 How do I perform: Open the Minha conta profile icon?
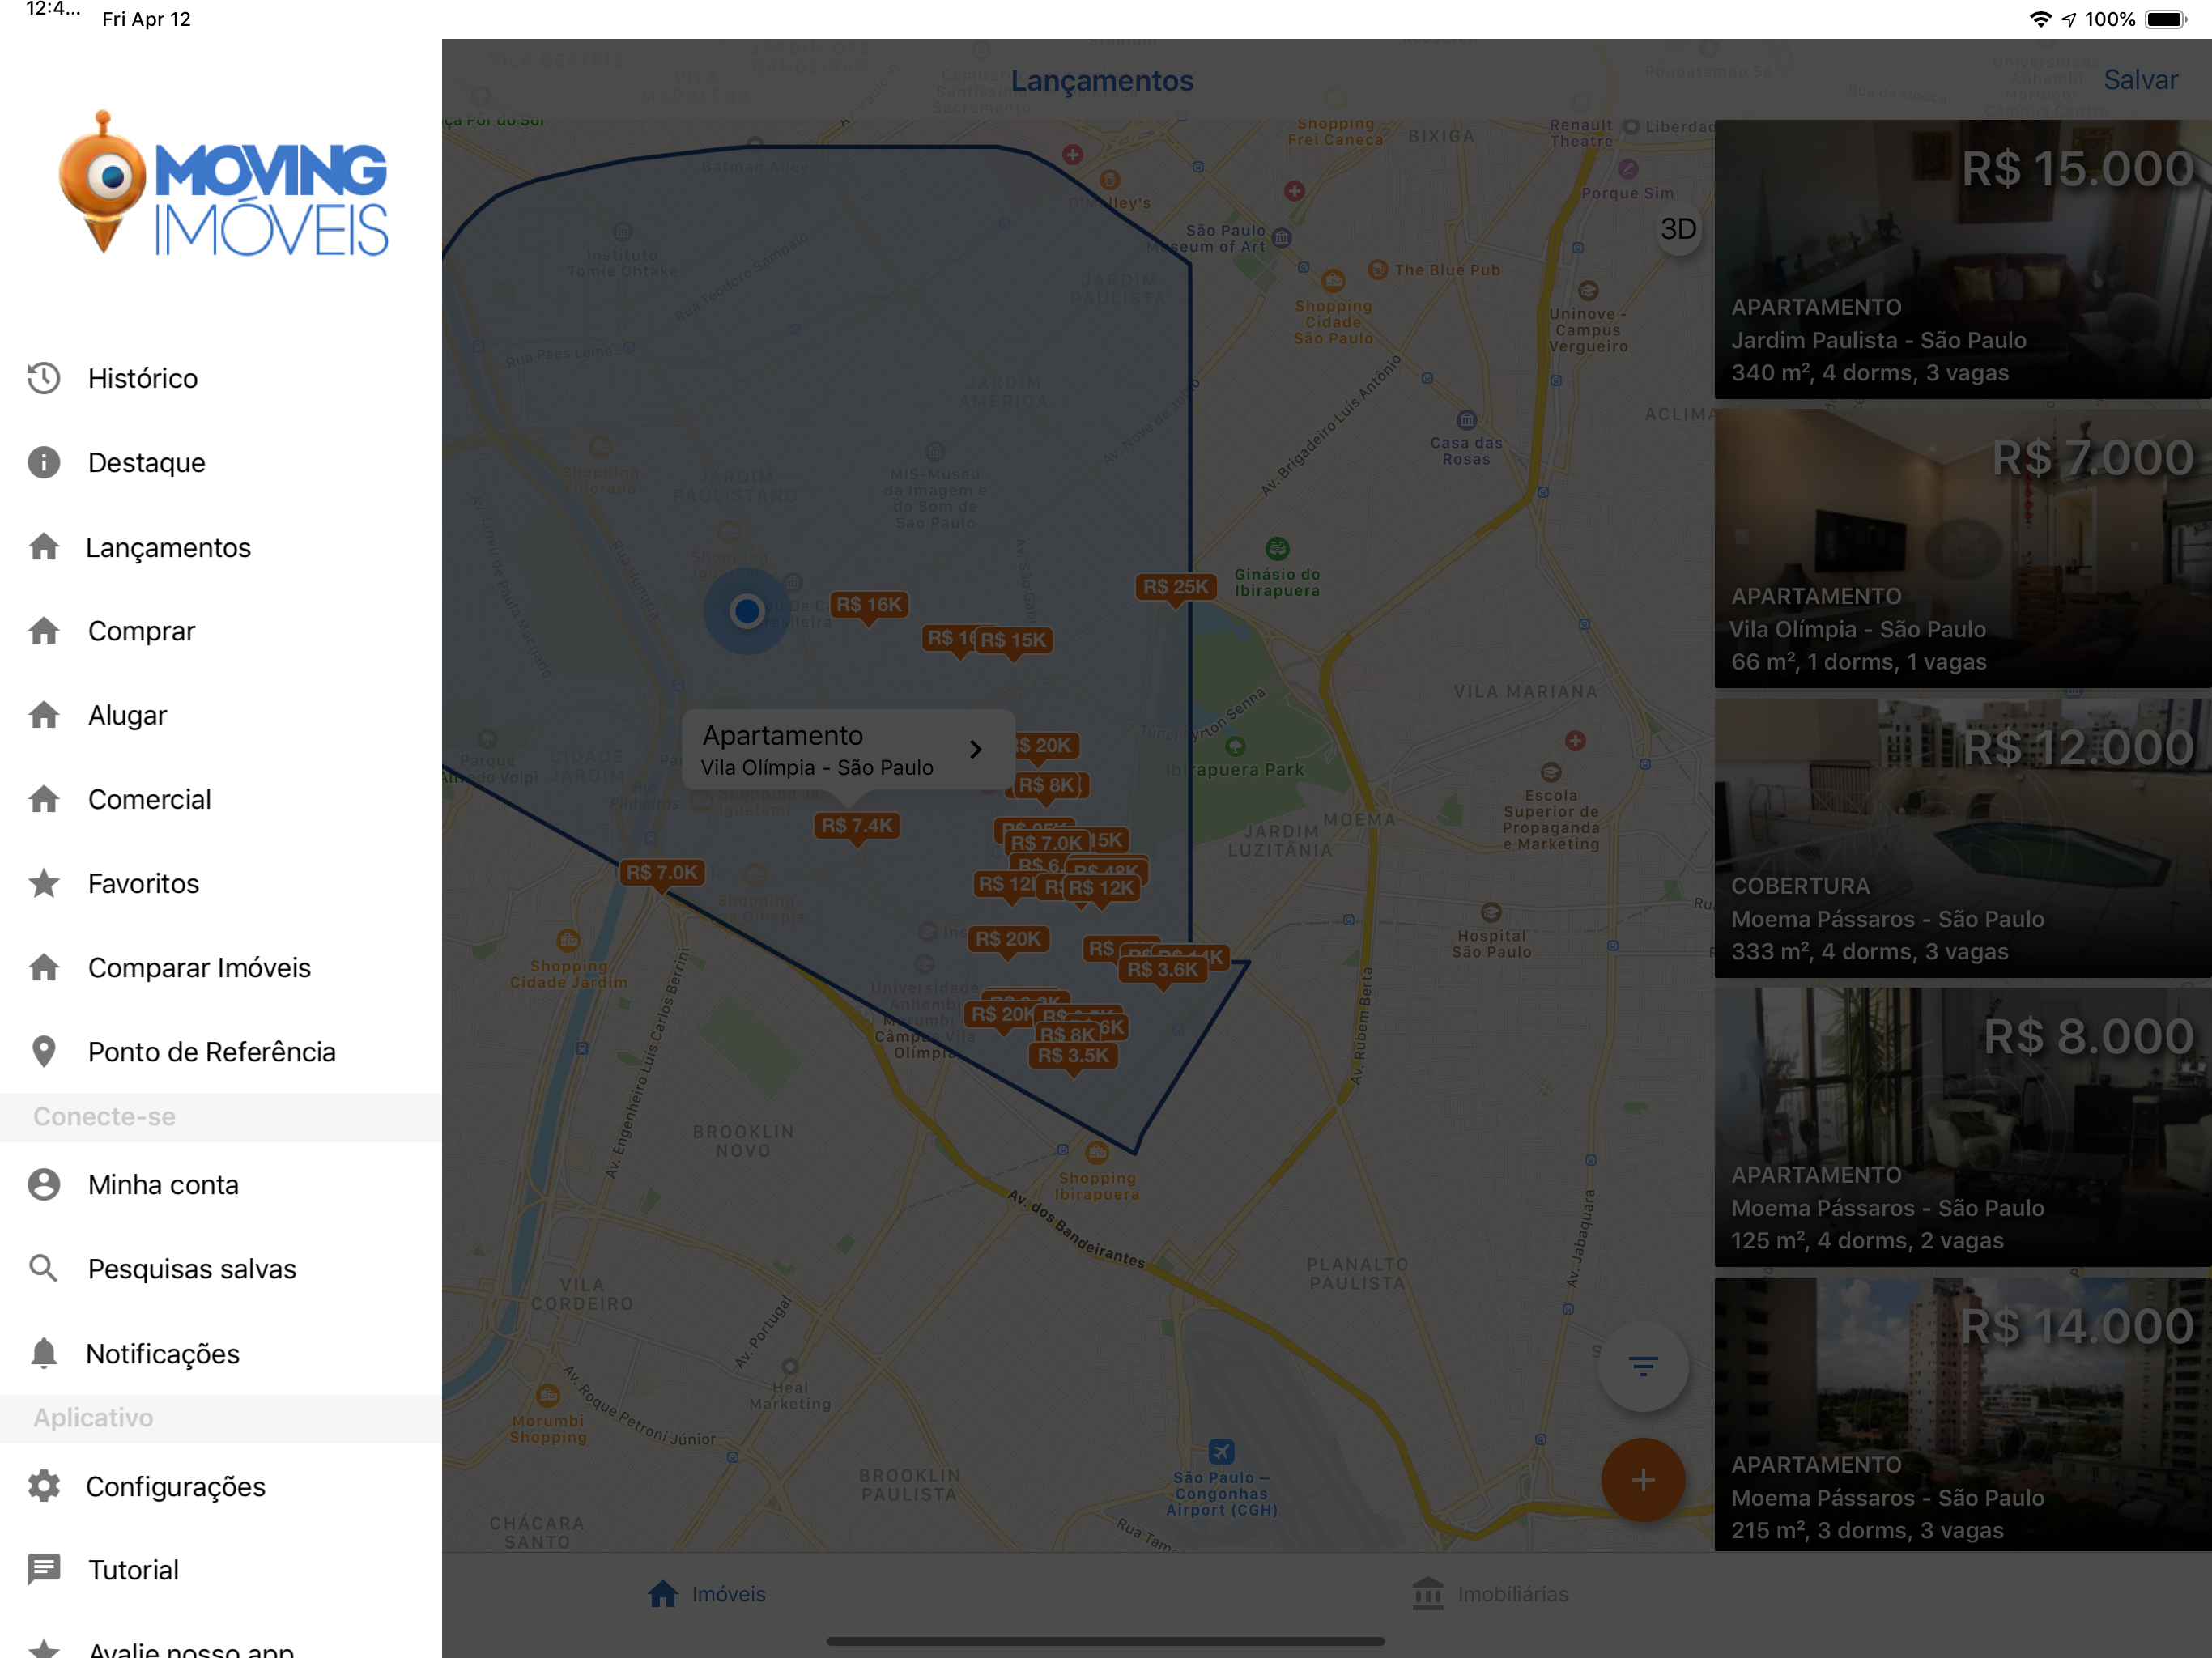pyautogui.click(x=44, y=1184)
